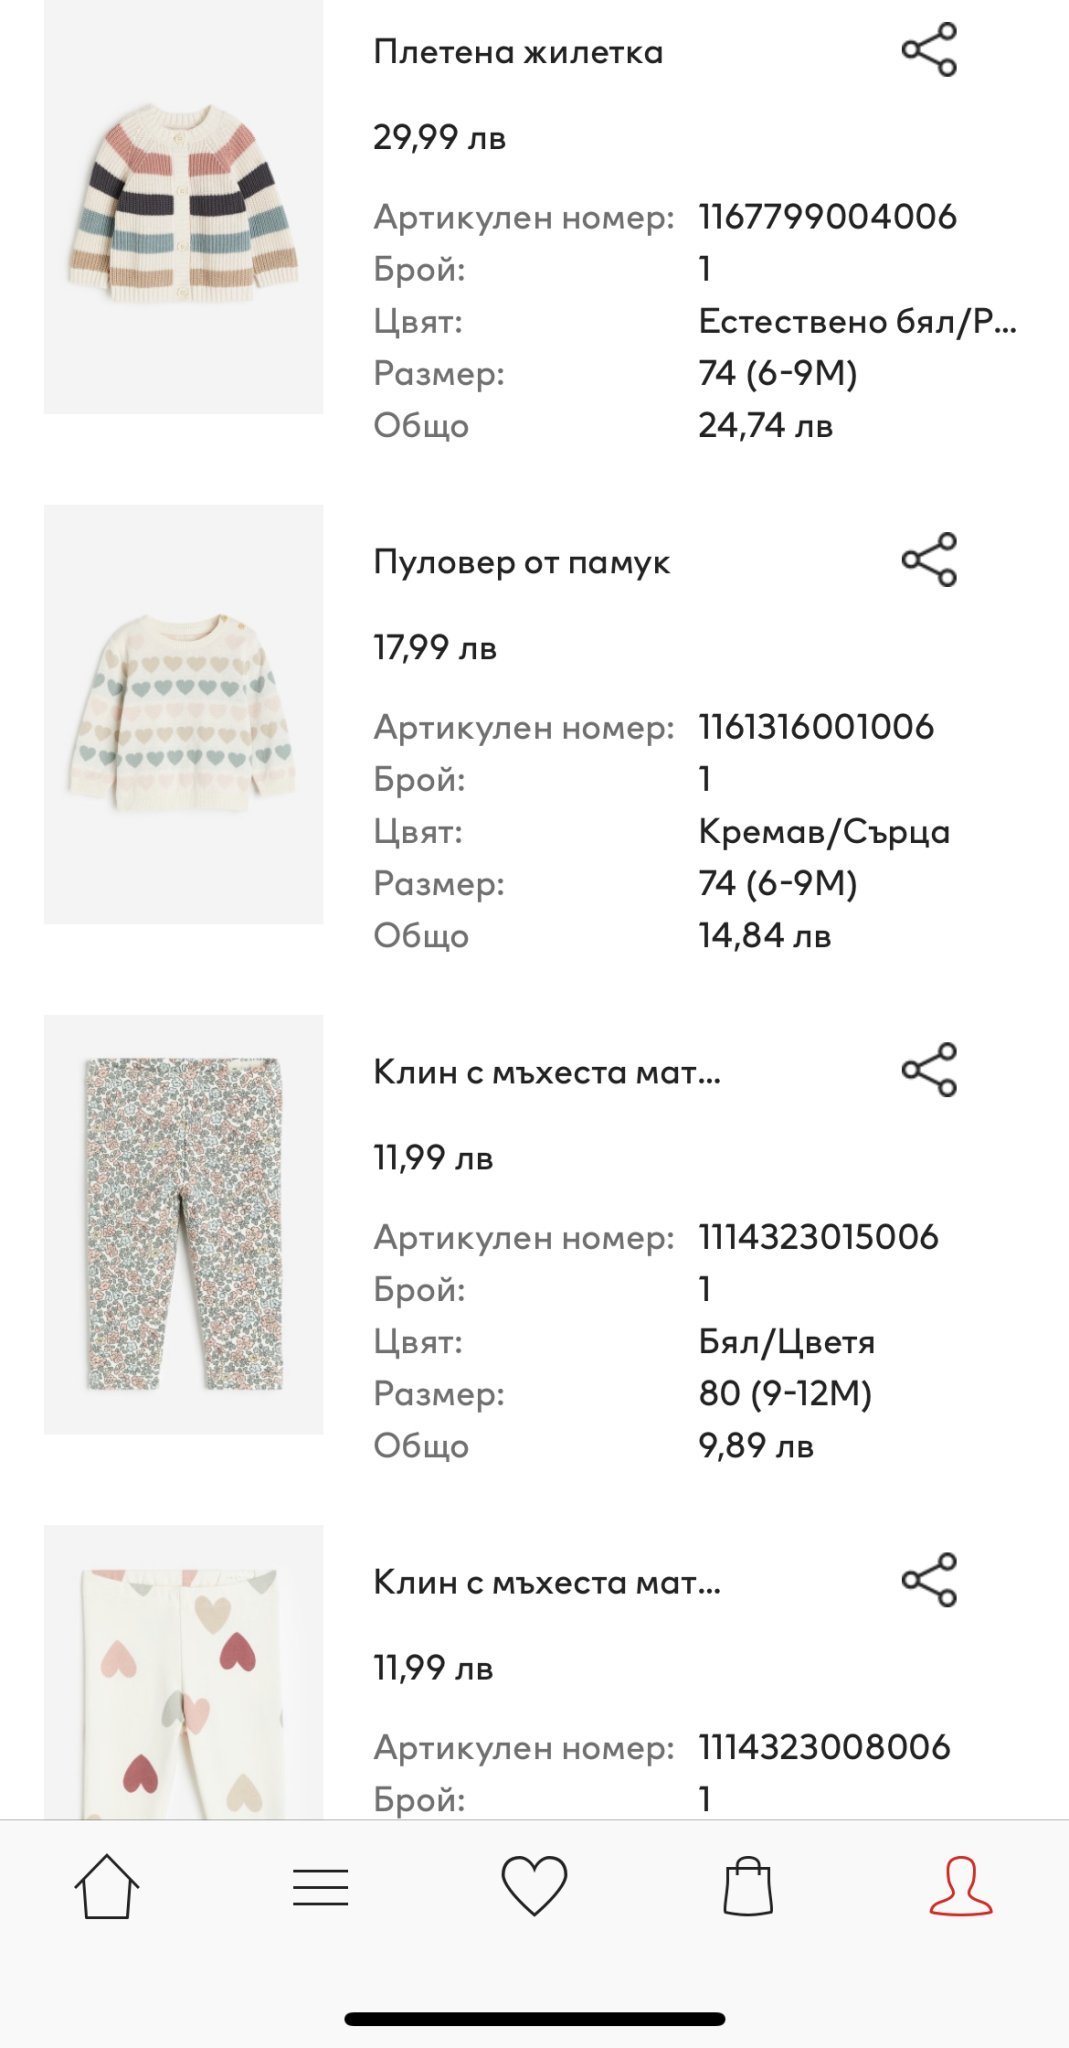Open heart-print leggings product photo
Screen dimensions: 1069x2048
click(x=183, y=1680)
